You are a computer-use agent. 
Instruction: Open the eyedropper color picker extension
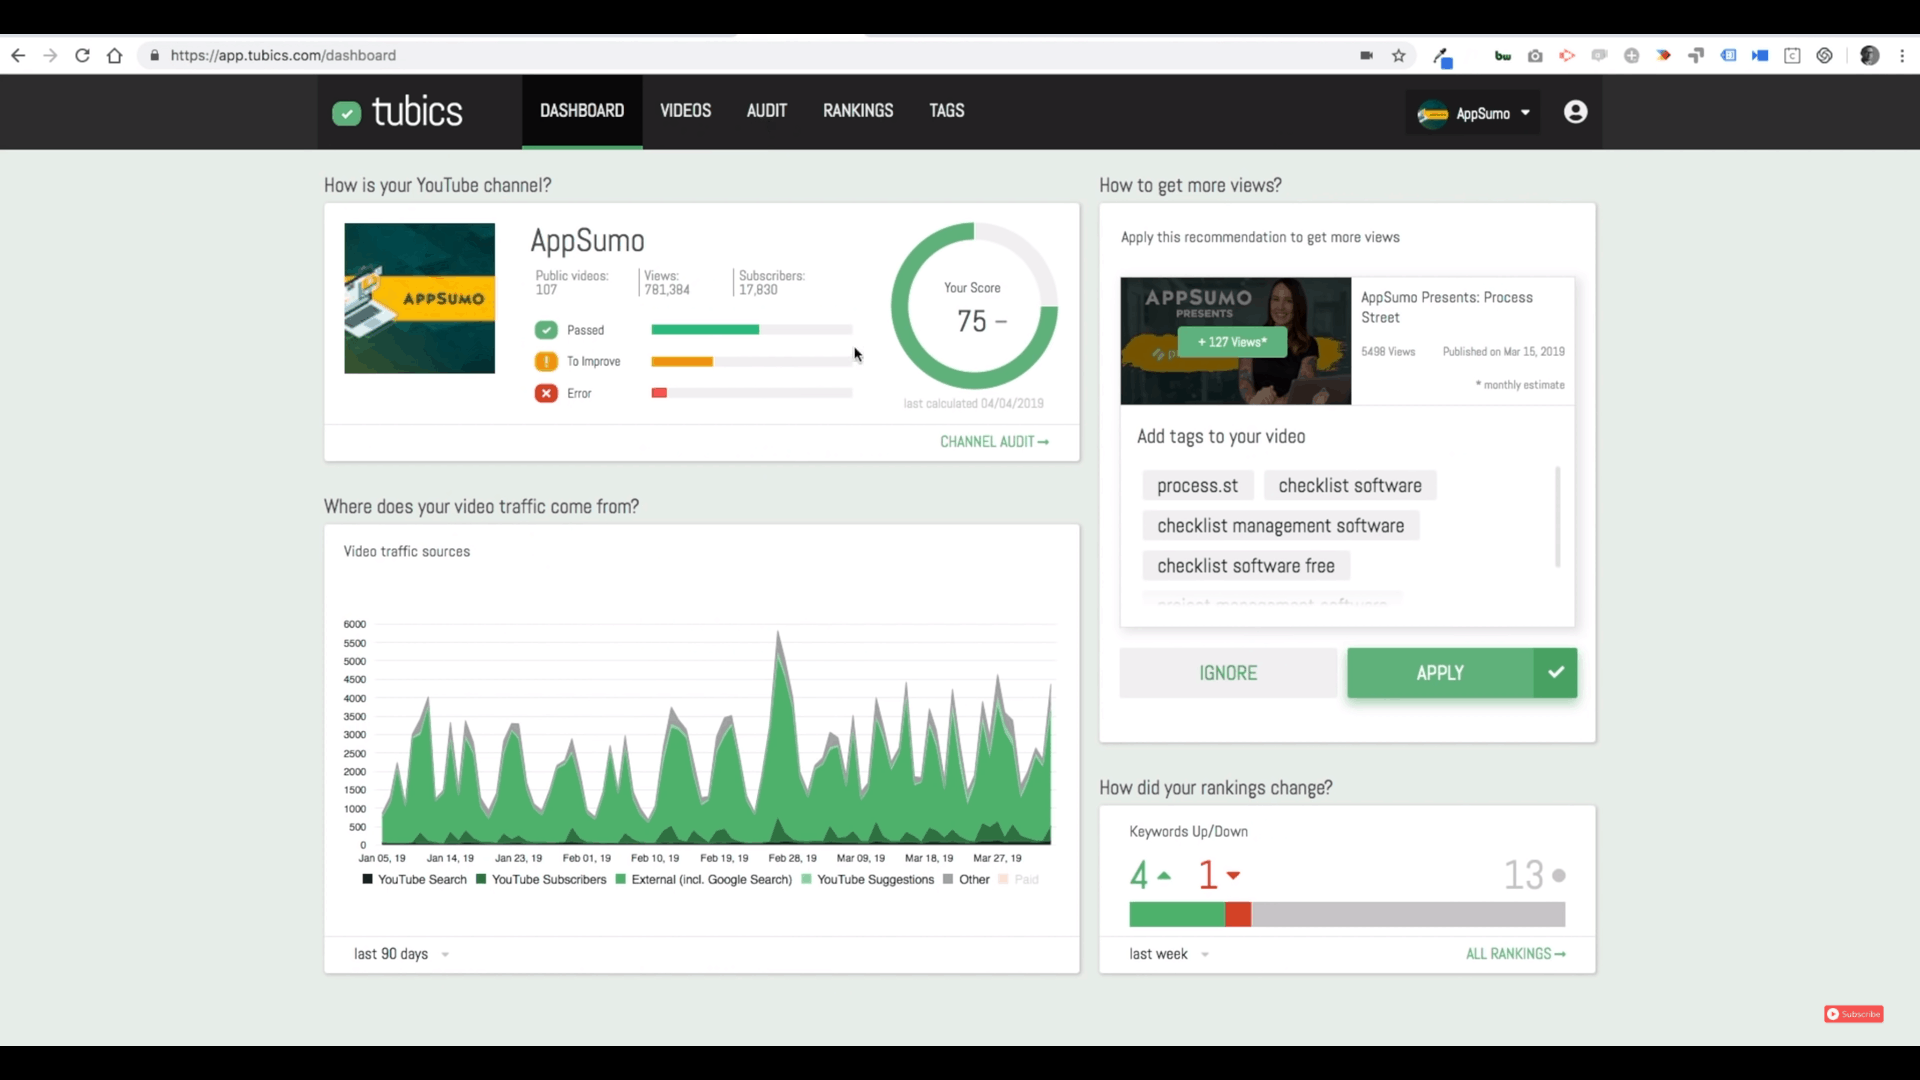1442,57
